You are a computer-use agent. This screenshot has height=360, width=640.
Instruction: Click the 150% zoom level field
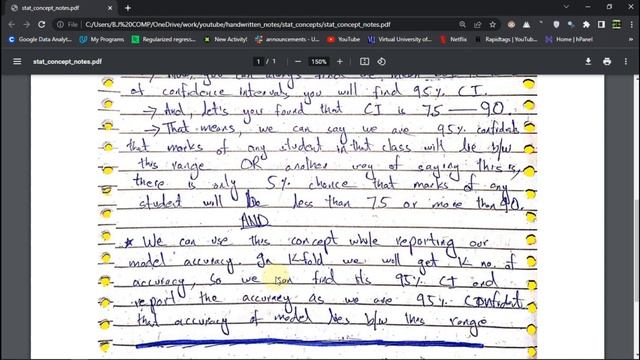319,62
